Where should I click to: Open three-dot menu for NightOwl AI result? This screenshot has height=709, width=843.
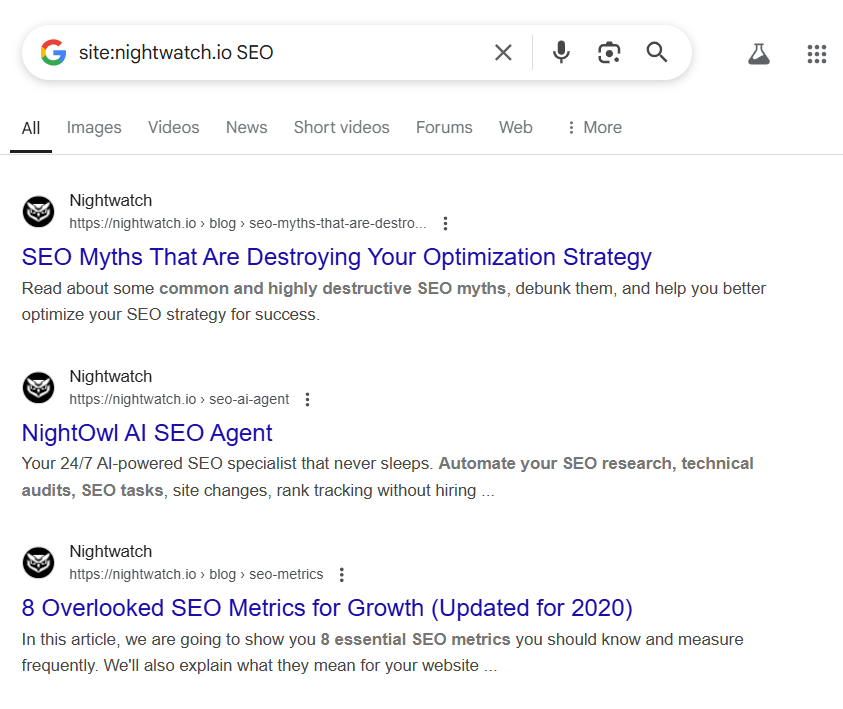[307, 399]
